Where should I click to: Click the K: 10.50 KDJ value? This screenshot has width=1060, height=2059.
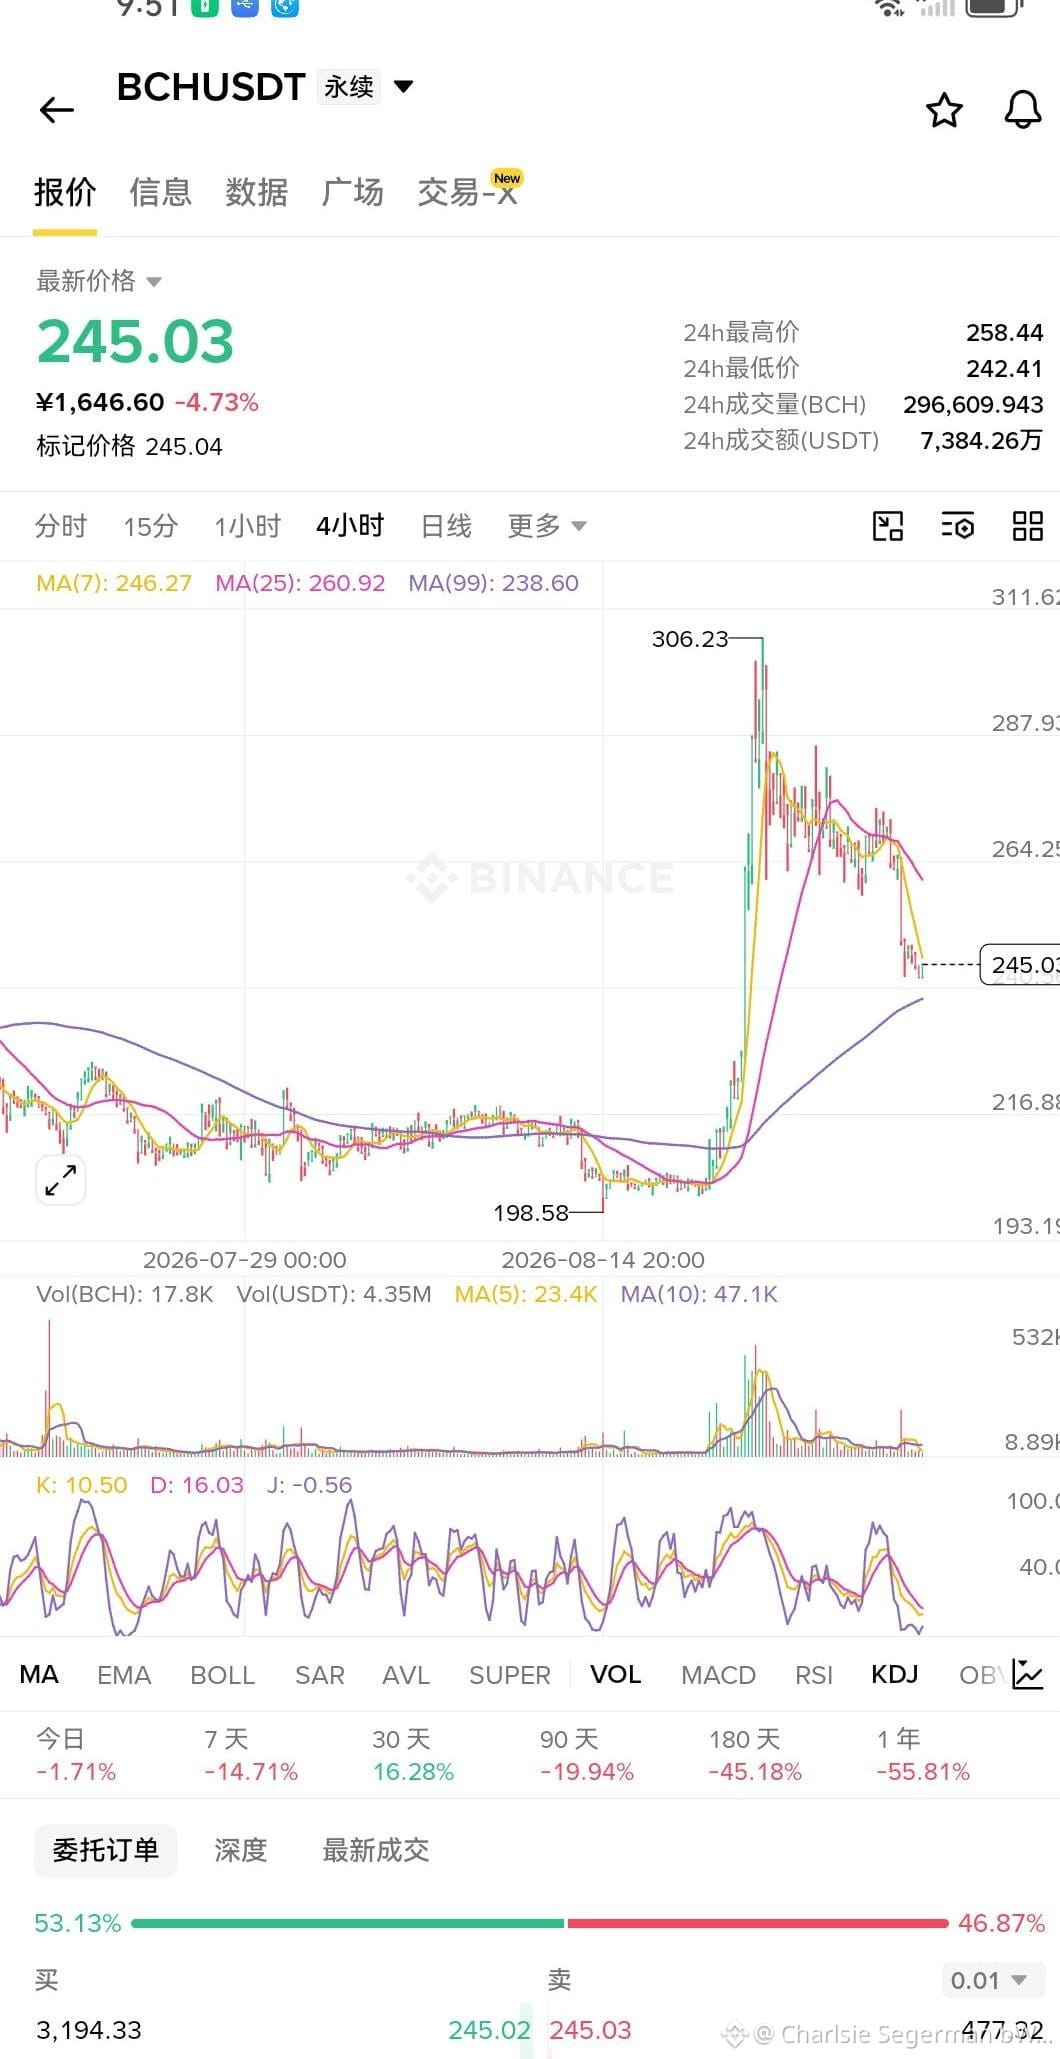click(x=81, y=1485)
